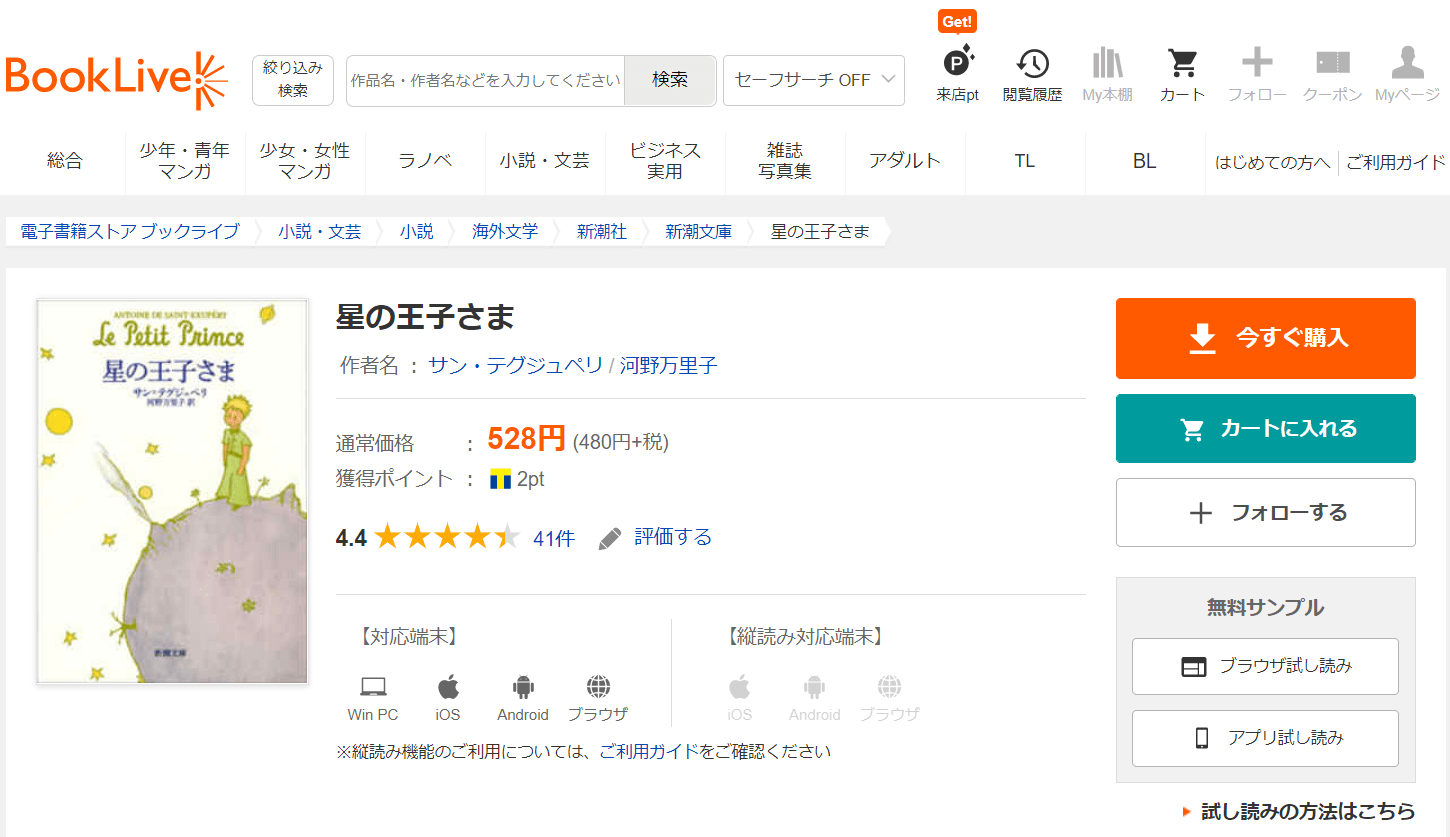This screenshot has width=1450, height=837.
Task: Click the BookLive logo
Action: [116, 80]
